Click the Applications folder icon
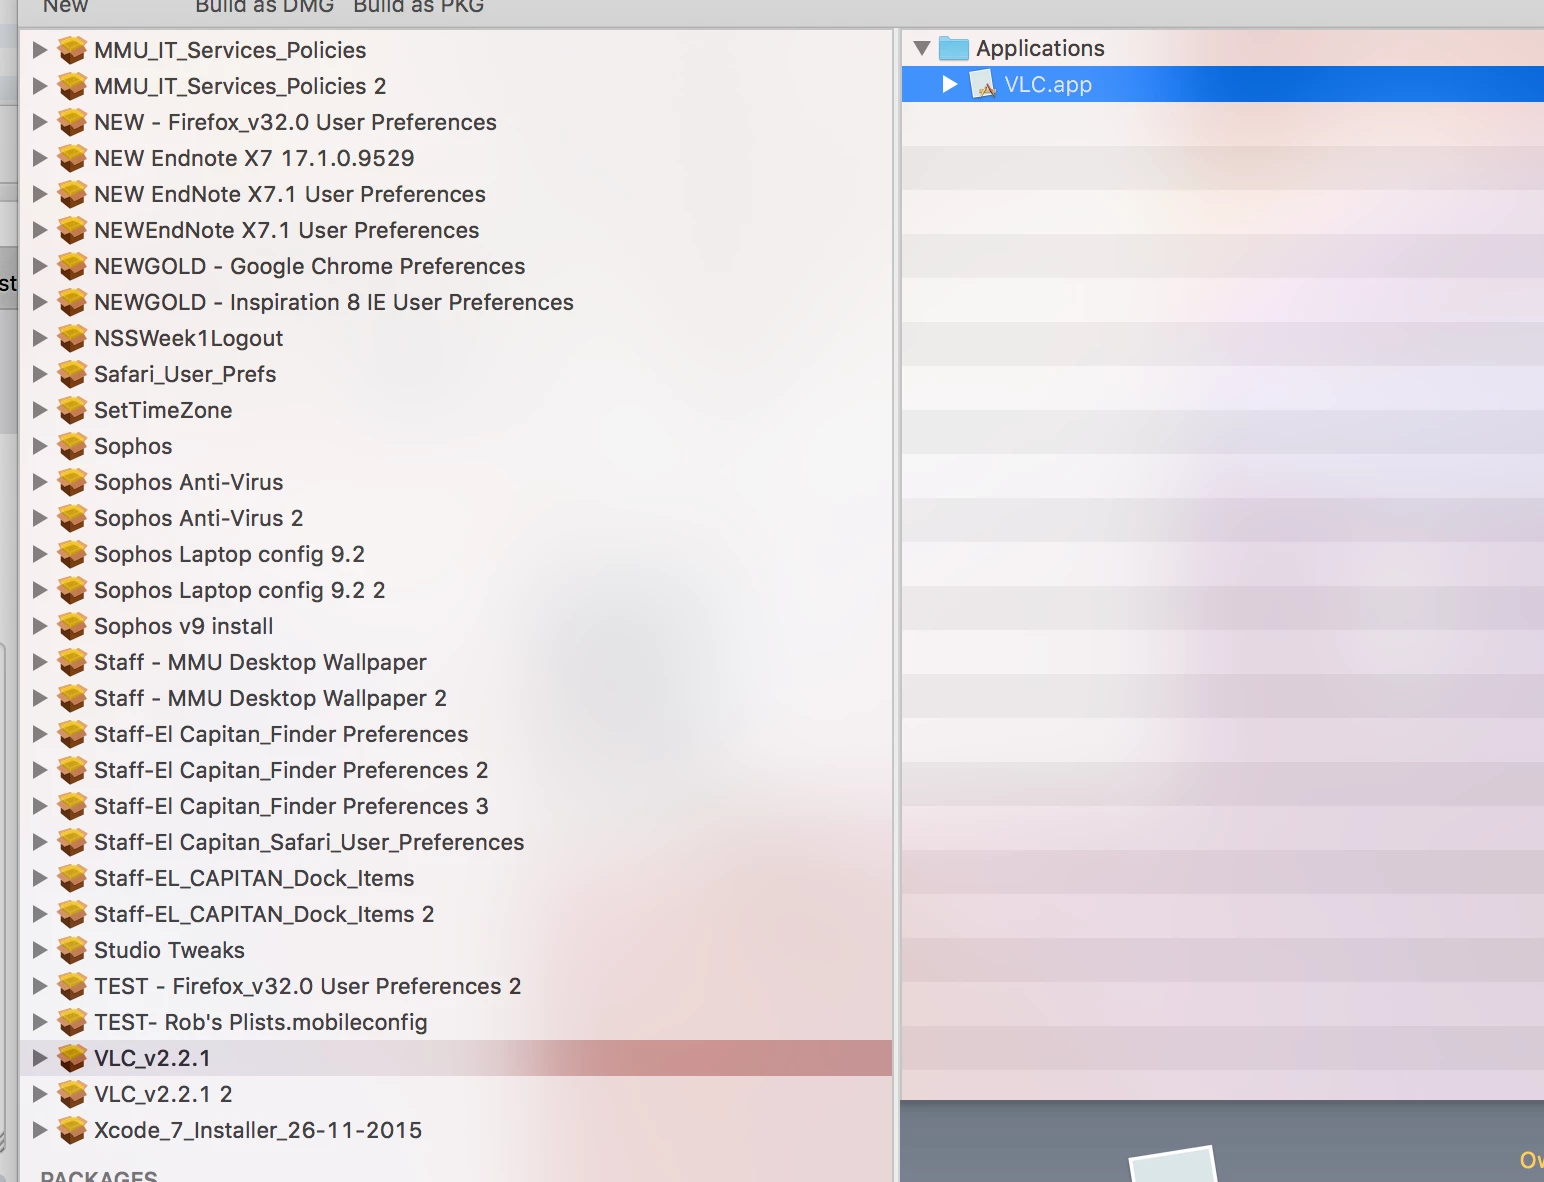This screenshot has height=1182, width=1544. point(954,48)
